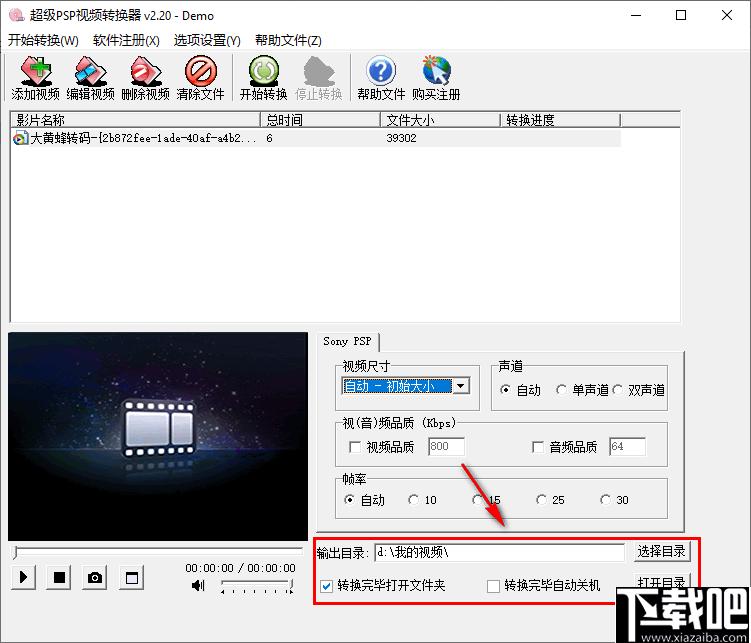The width and height of the screenshot is (751, 643).
Task: Open the 选项设置(Y) menu
Action: tap(207, 40)
